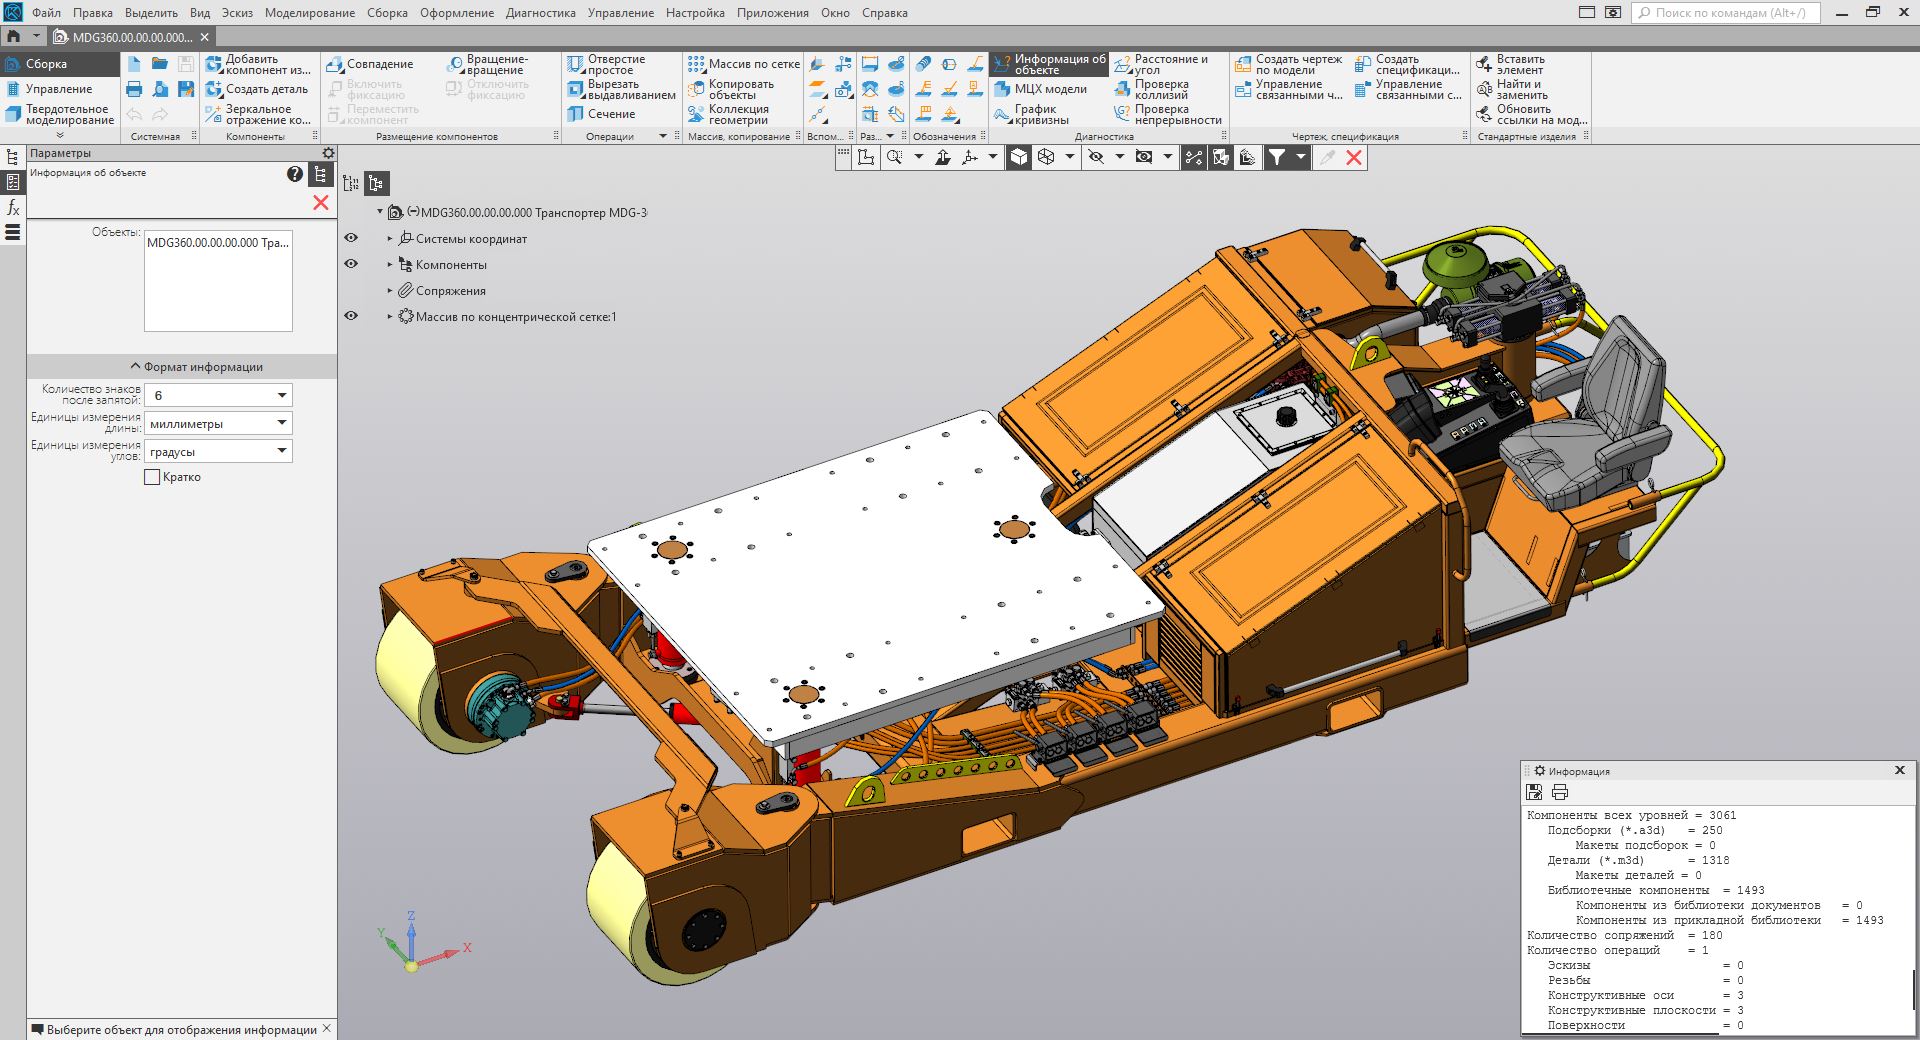The image size is (1920, 1040).
Task: Expand the Компоненты tree node
Action: [x=390, y=265]
